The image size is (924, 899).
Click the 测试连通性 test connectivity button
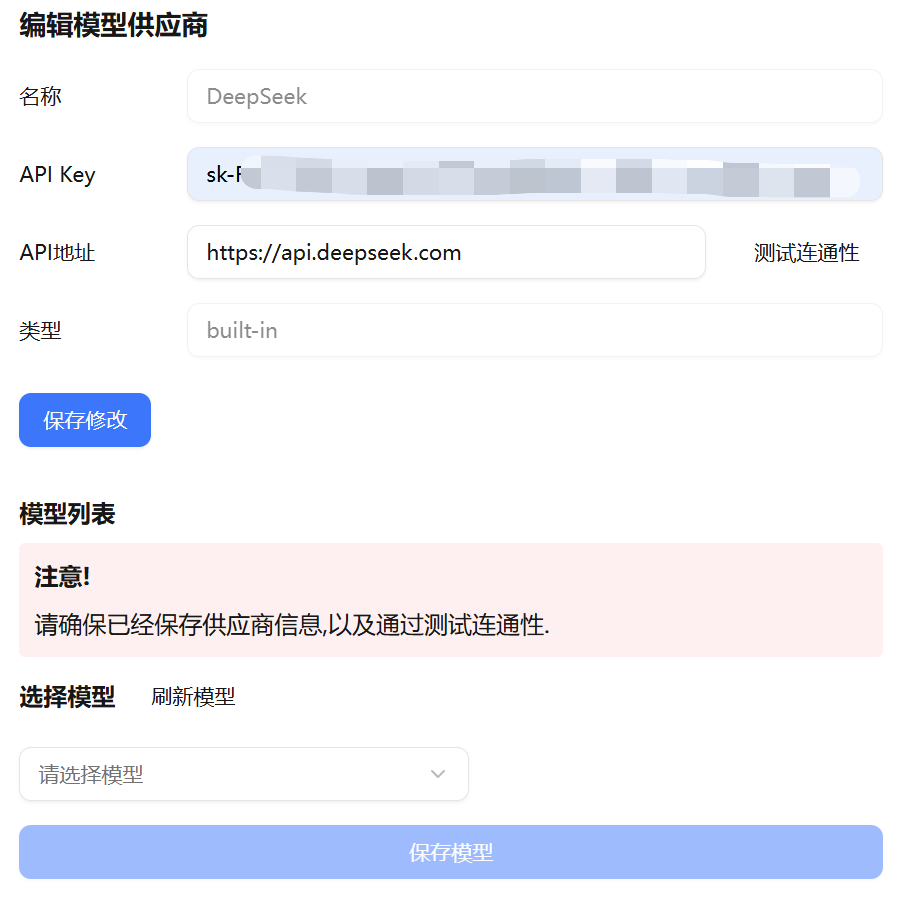click(x=806, y=253)
